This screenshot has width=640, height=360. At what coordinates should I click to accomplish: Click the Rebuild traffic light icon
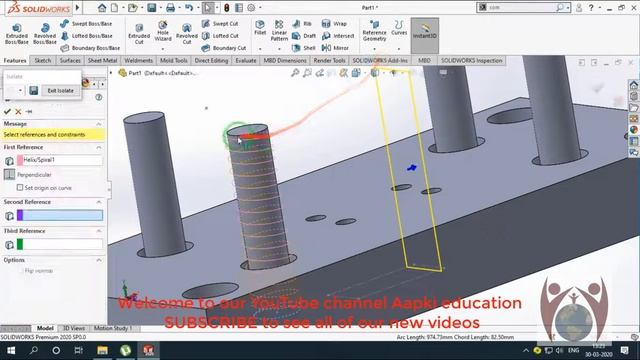click(x=227, y=7)
